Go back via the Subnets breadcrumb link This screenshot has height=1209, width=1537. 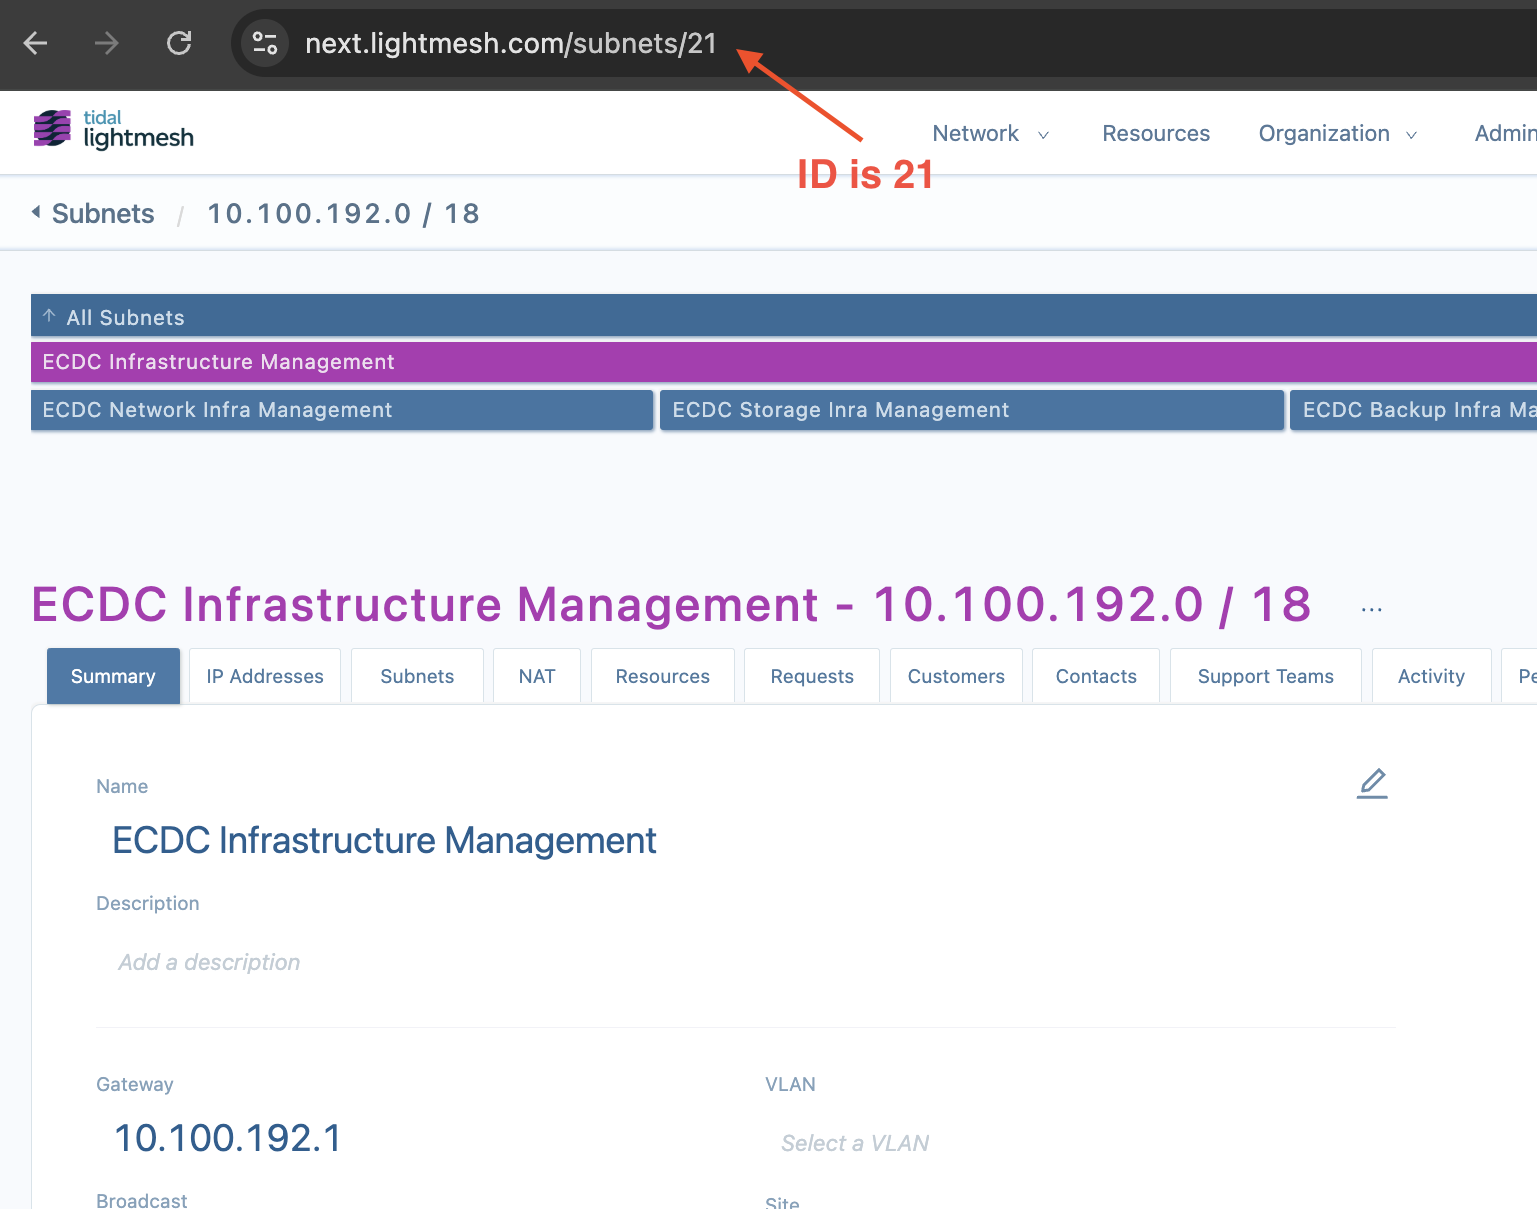[x=103, y=213]
